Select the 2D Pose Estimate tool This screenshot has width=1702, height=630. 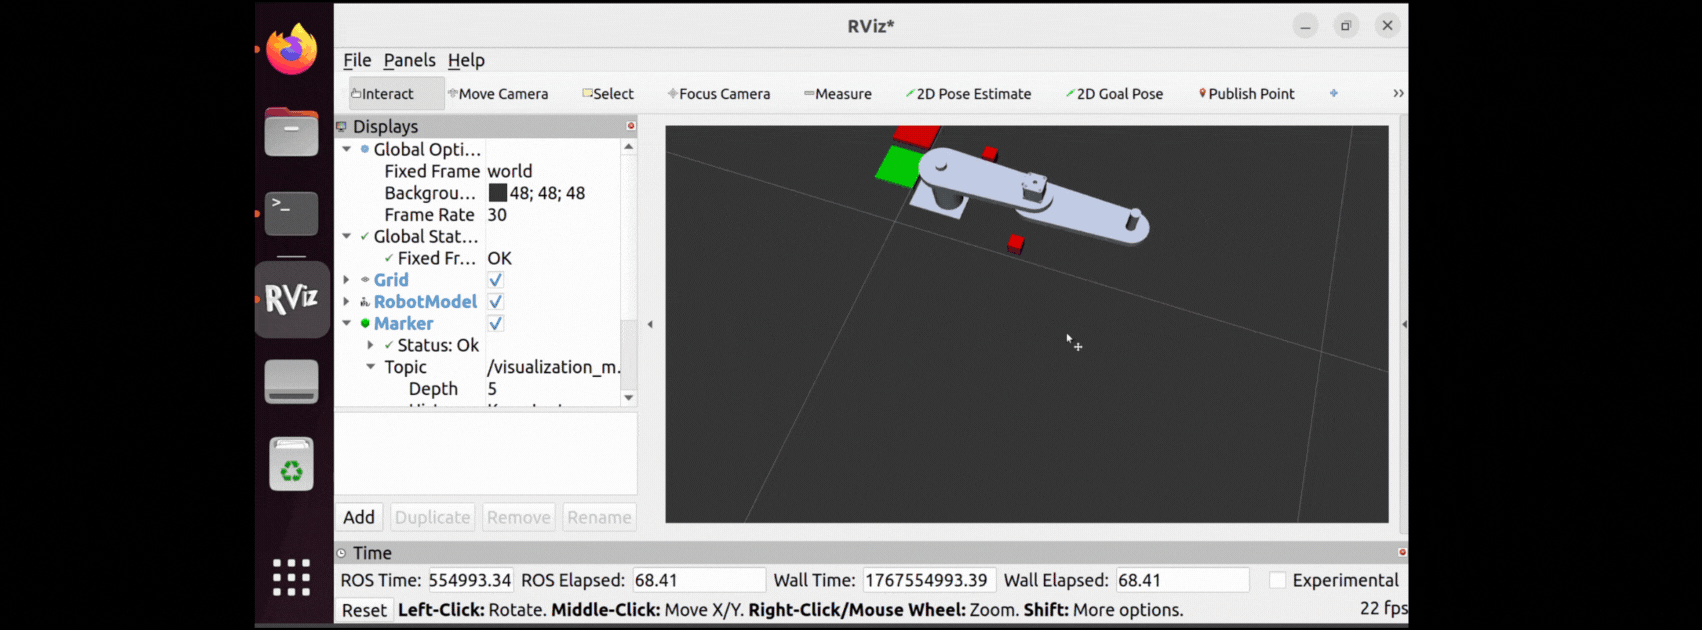pos(968,94)
